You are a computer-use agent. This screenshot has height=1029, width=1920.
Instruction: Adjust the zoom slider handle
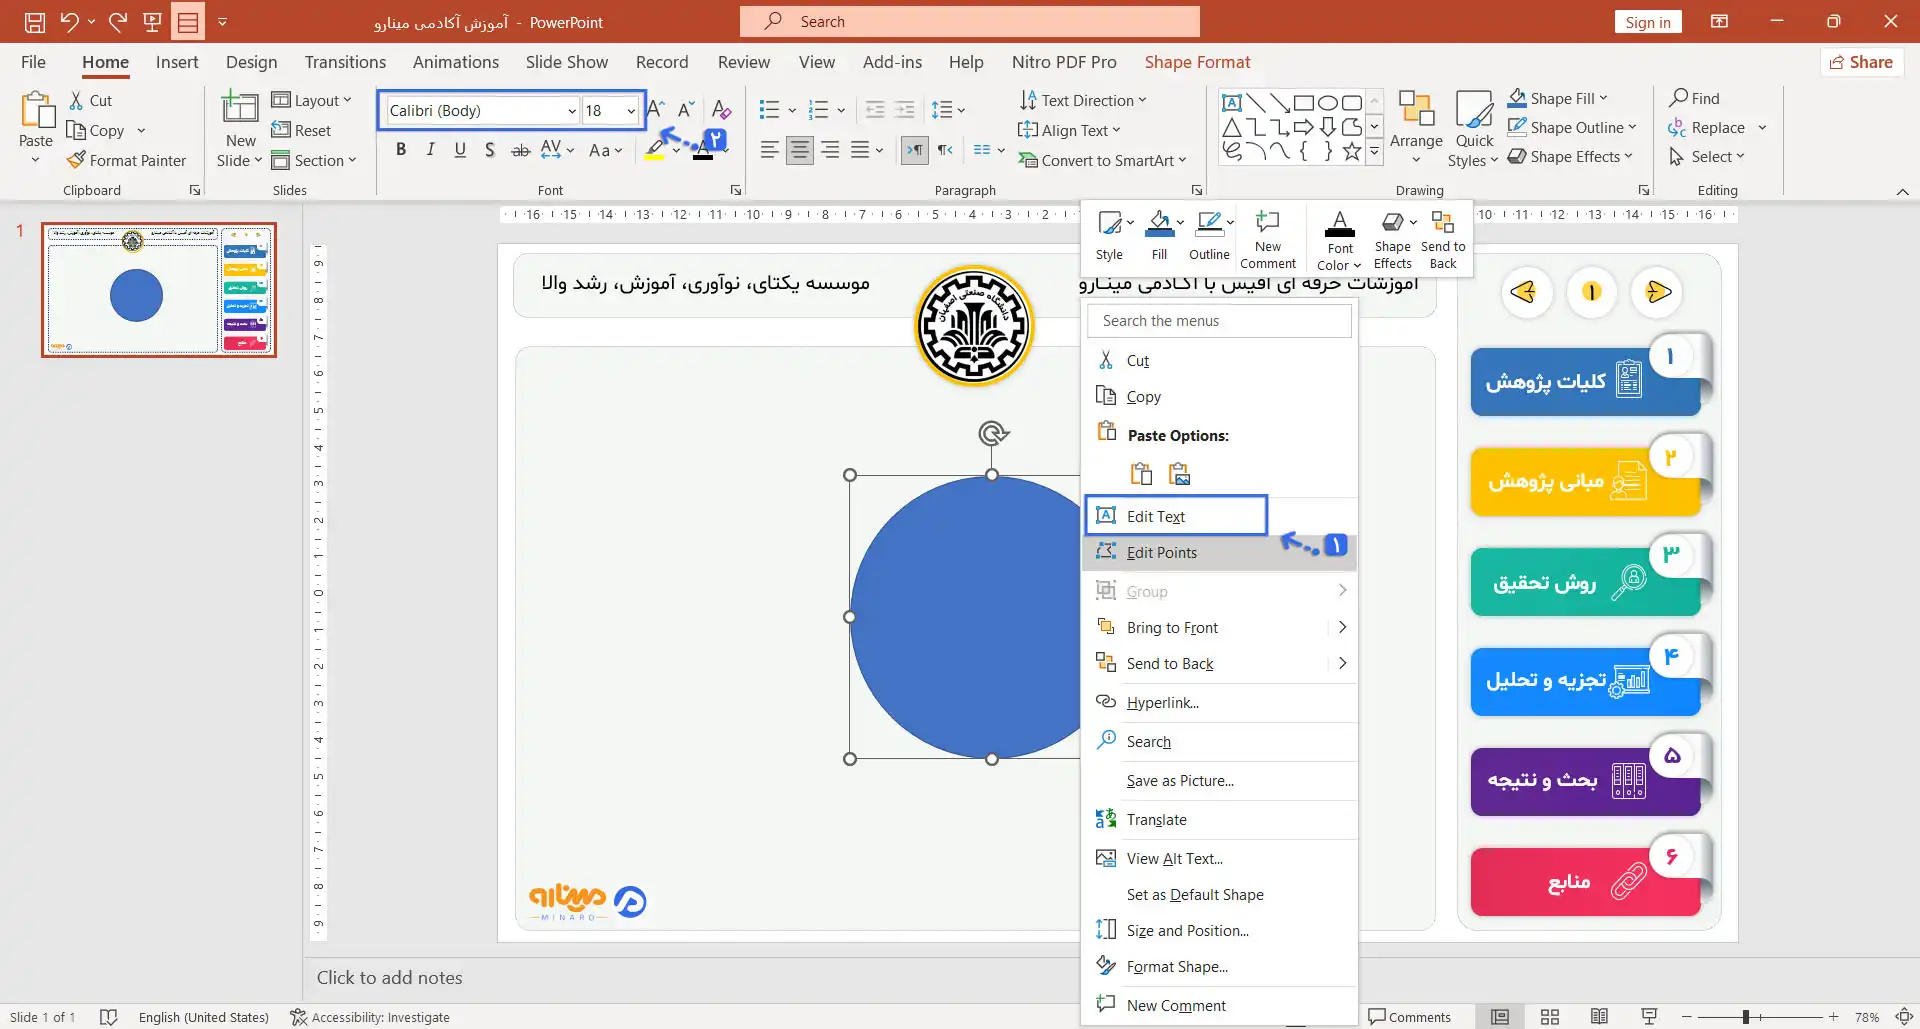tap(1746, 1017)
